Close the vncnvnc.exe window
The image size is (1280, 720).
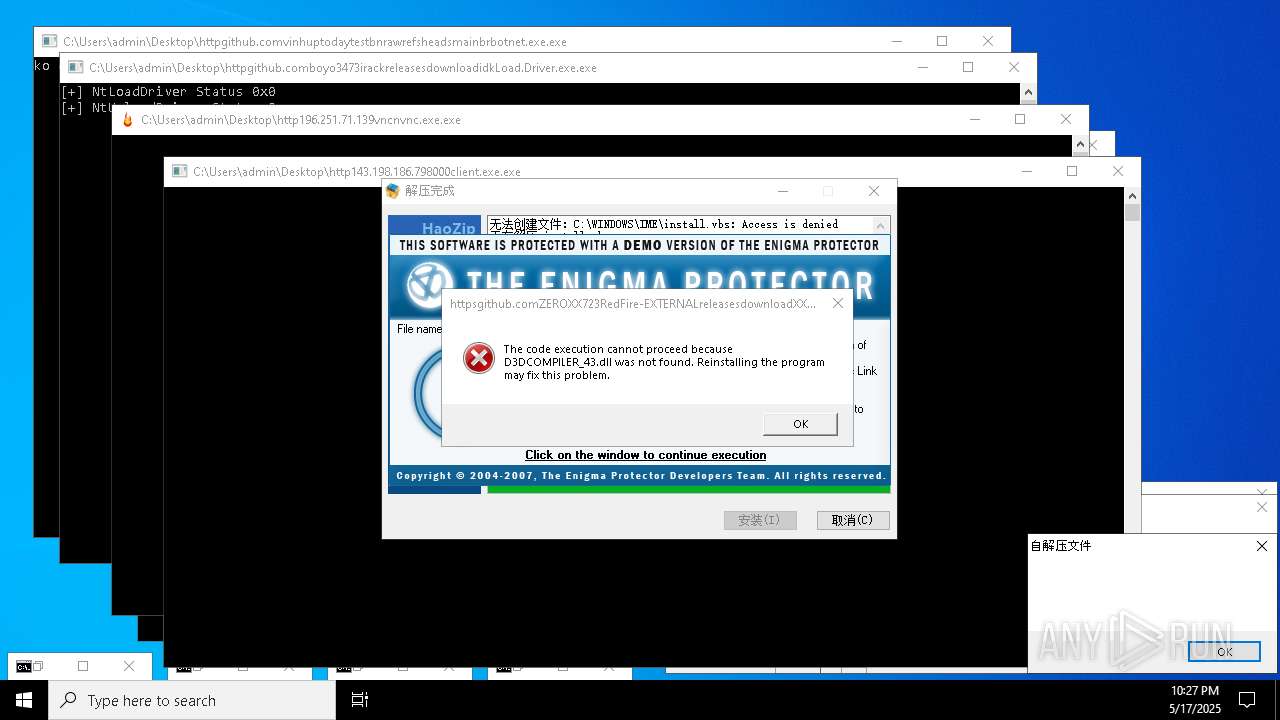pos(1066,119)
